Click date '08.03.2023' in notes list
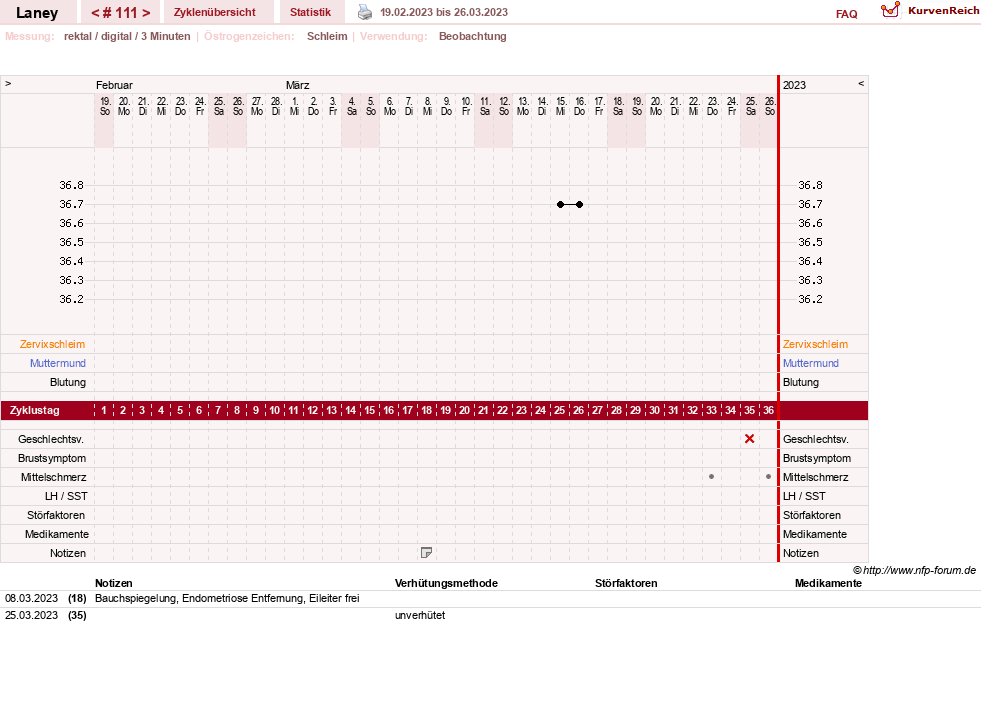Screen dimensions: 981x722 tap(31, 598)
